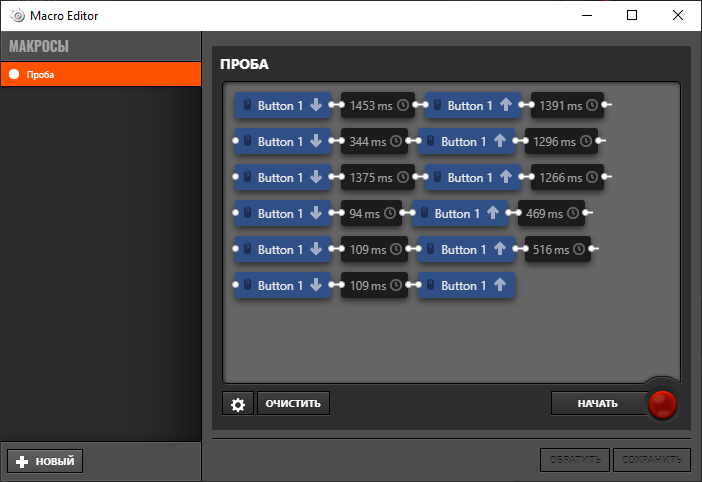This screenshot has width=702, height=482.
Task: Click up arrow on last Button 1 block
Action: [500, 285]
